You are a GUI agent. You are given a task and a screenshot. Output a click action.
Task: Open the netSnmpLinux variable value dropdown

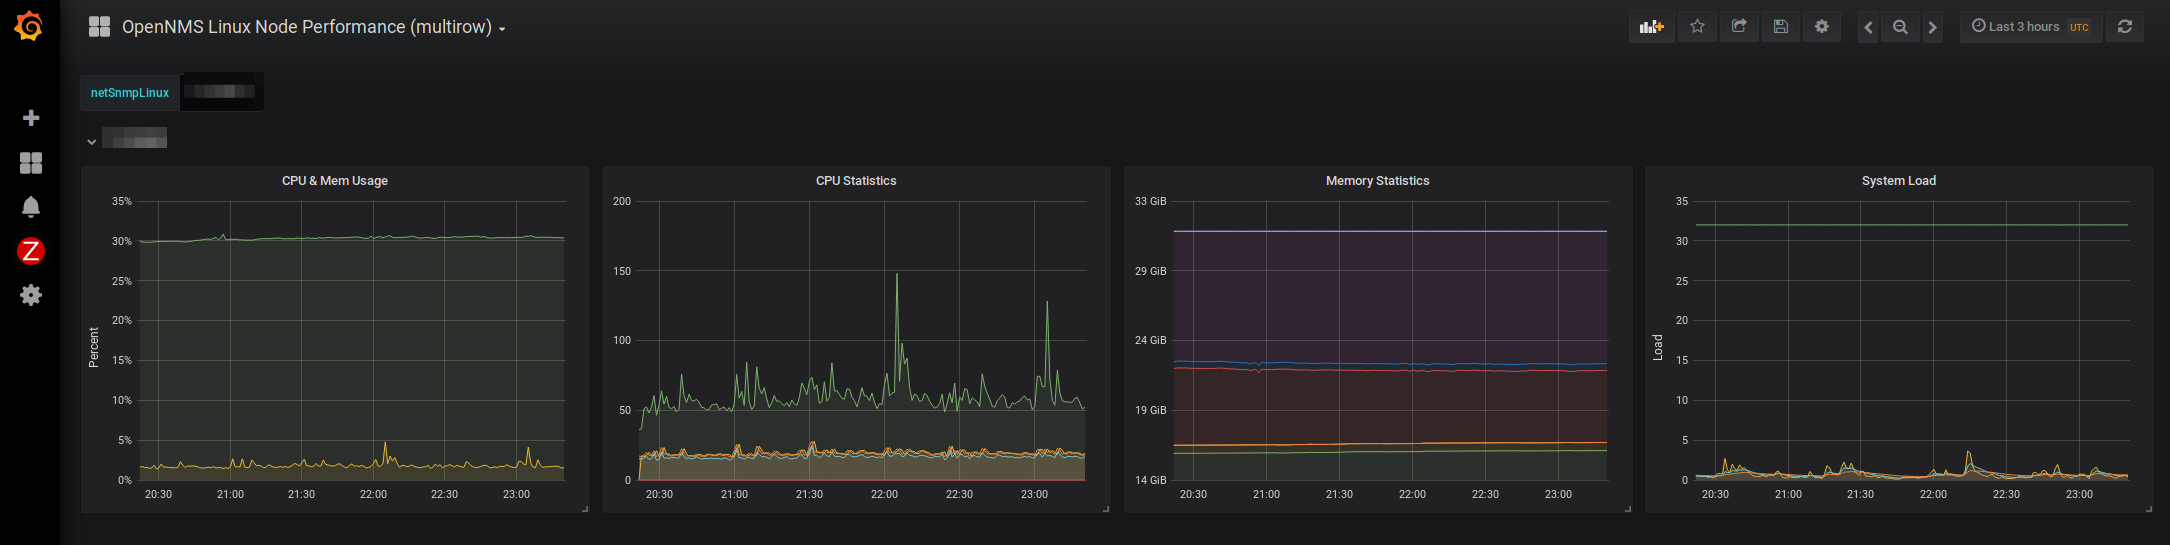click(222, 92)
